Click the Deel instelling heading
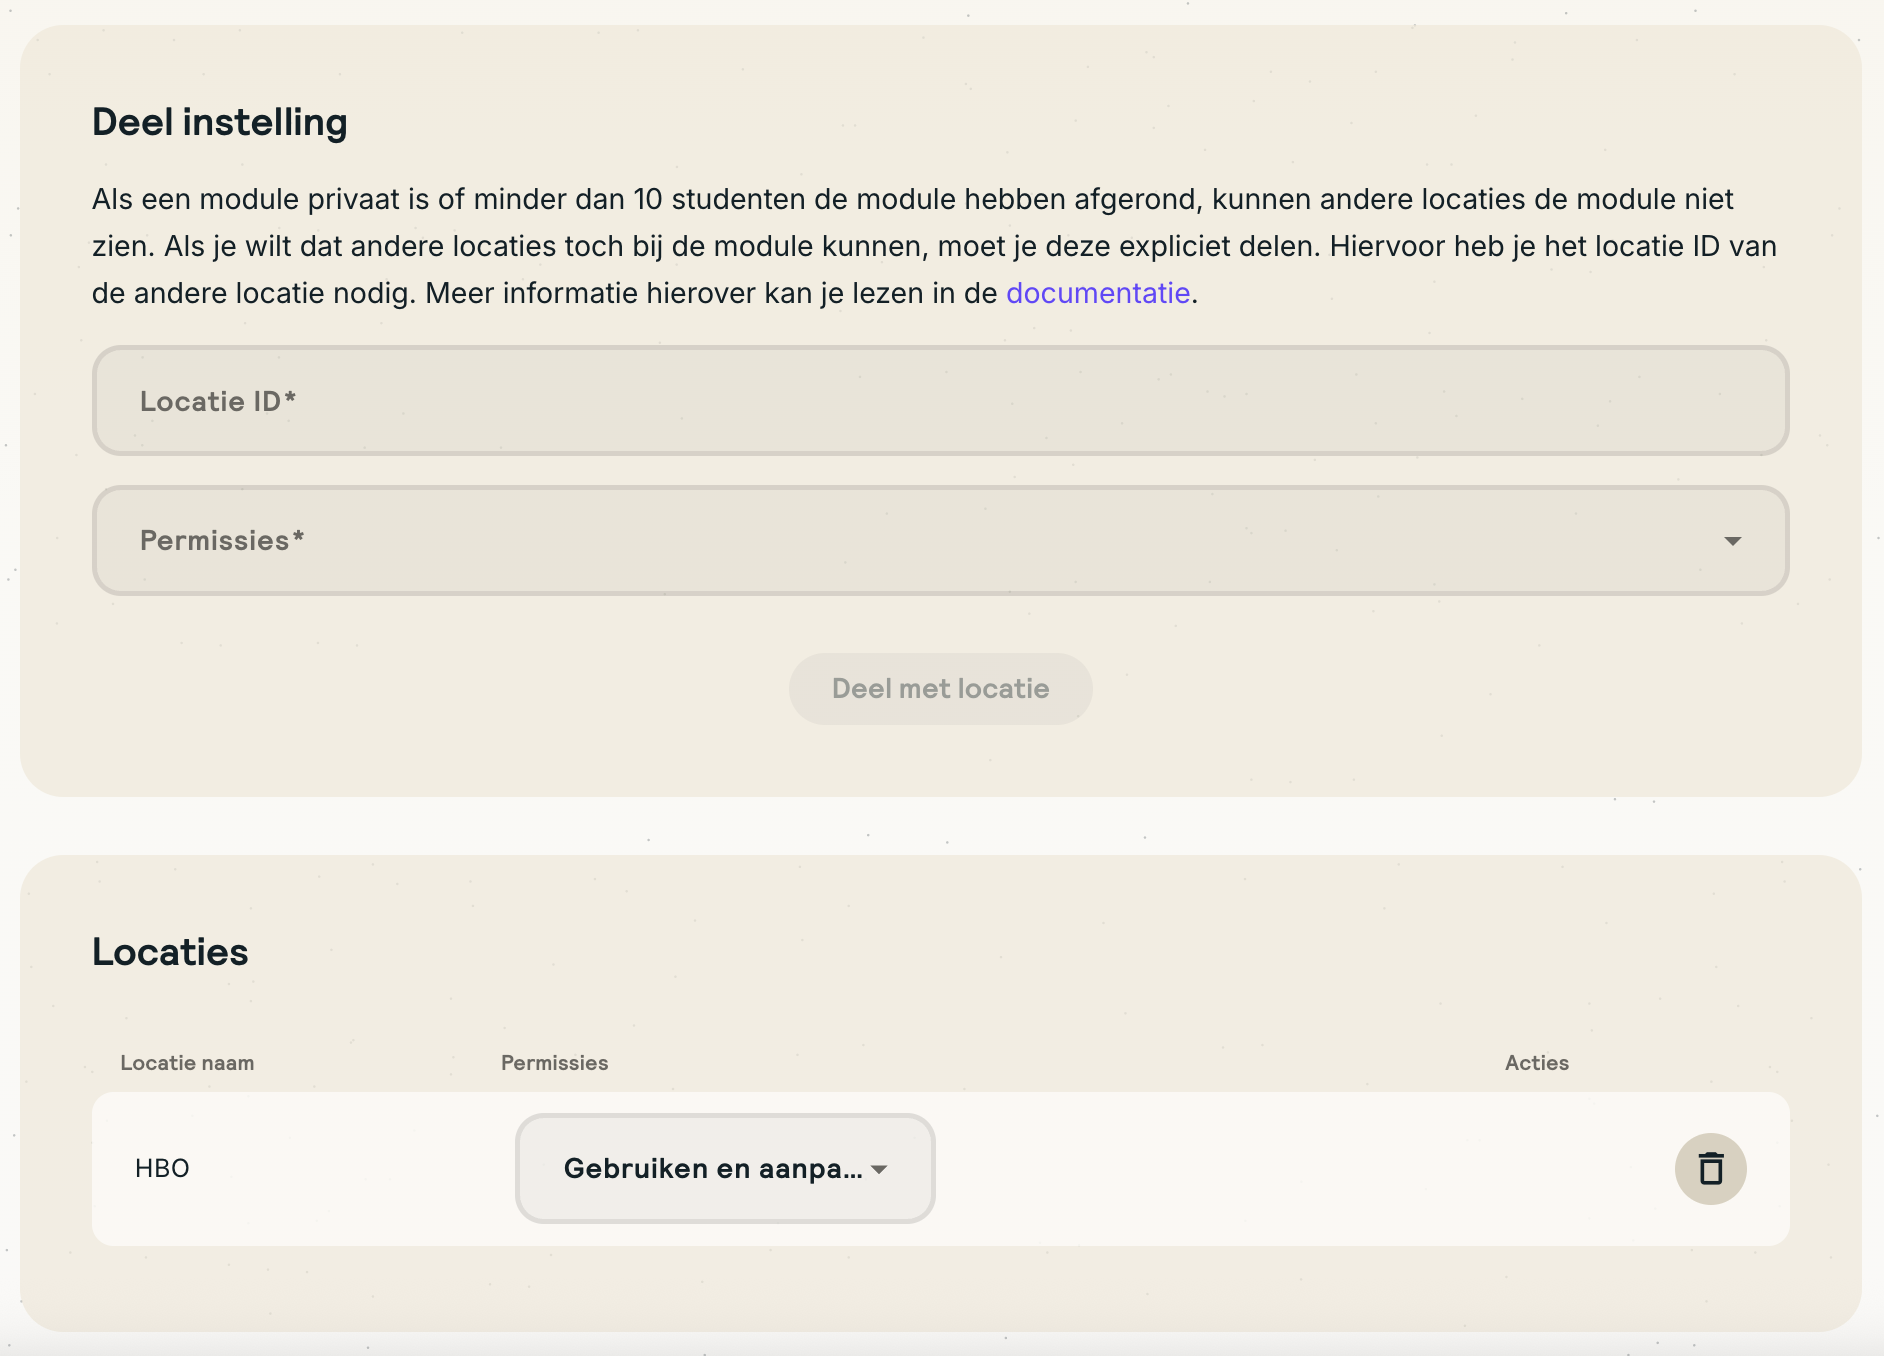1884x1356 pixels. (x=220, y=122)
